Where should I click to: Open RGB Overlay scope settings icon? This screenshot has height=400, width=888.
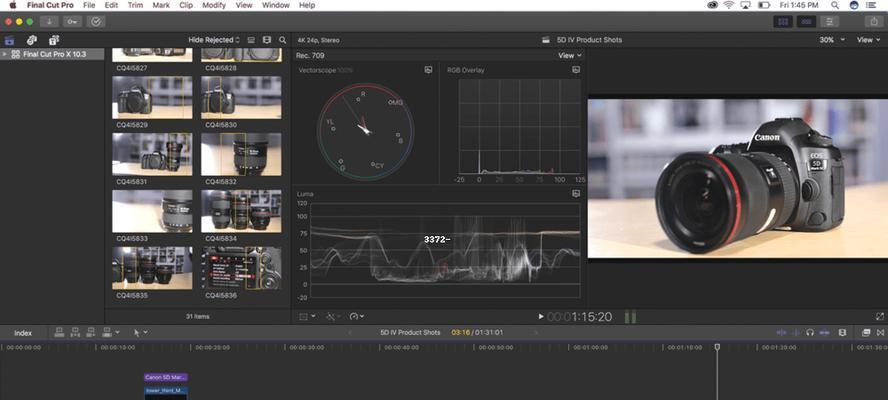click(x=576, y=70)
